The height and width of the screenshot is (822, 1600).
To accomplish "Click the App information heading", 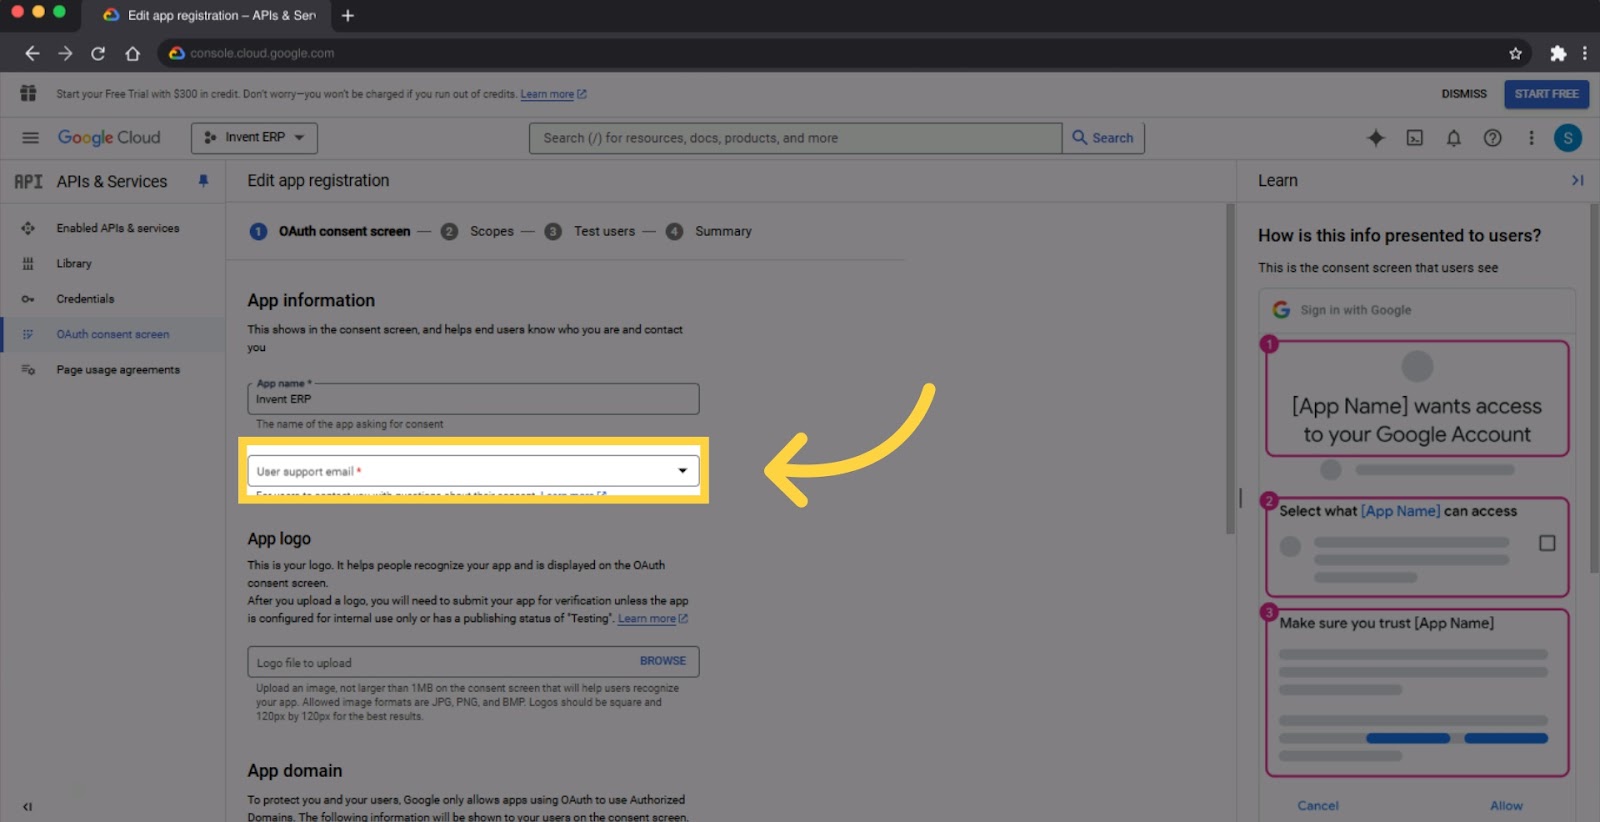I will (311, 300).
